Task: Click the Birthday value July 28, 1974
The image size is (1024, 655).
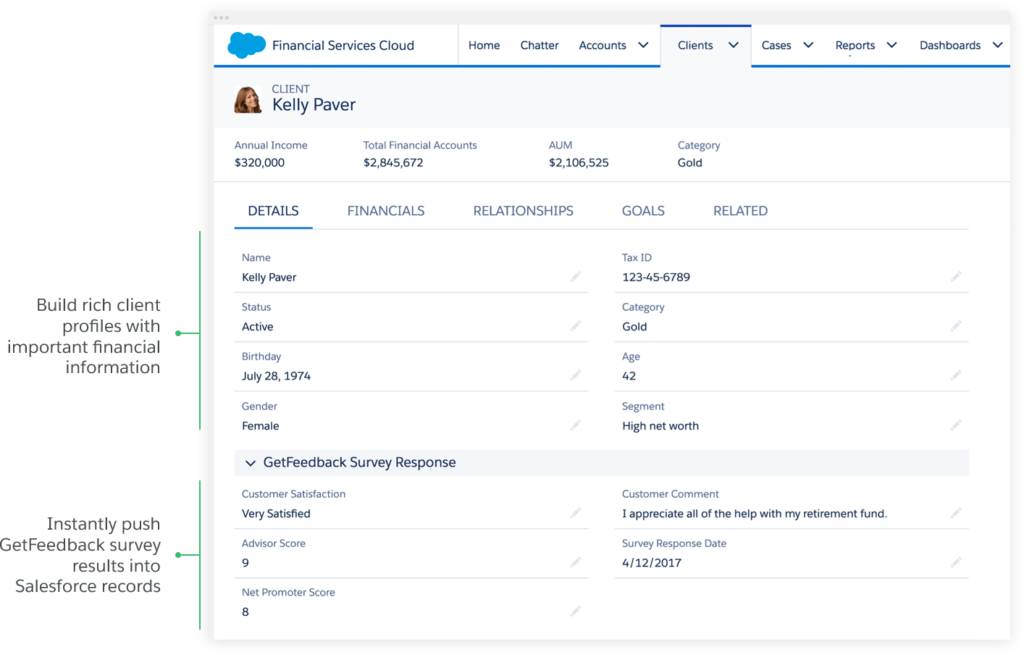Action: pyautogui.click(x=276, y=376)
